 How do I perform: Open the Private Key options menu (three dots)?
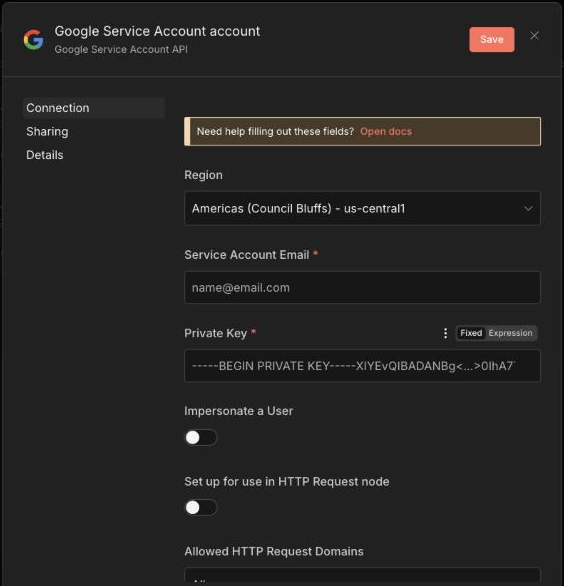445,333
